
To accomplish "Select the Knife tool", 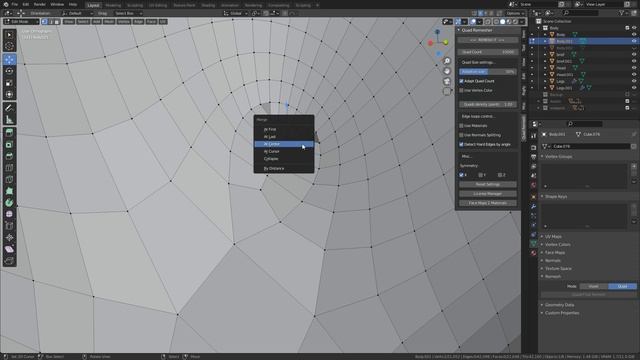I will [x=9, y=180].
